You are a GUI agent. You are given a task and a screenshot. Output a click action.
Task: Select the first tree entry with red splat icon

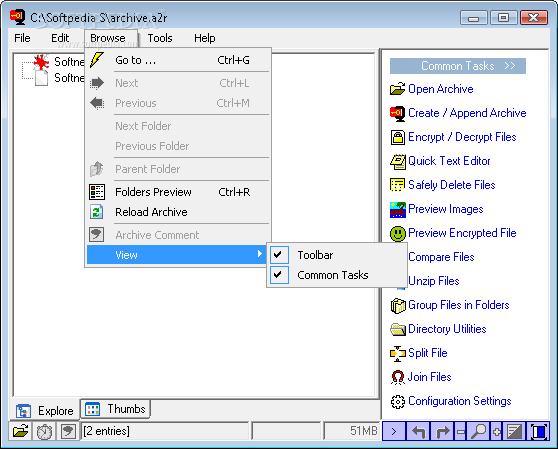tap(59, 62)
